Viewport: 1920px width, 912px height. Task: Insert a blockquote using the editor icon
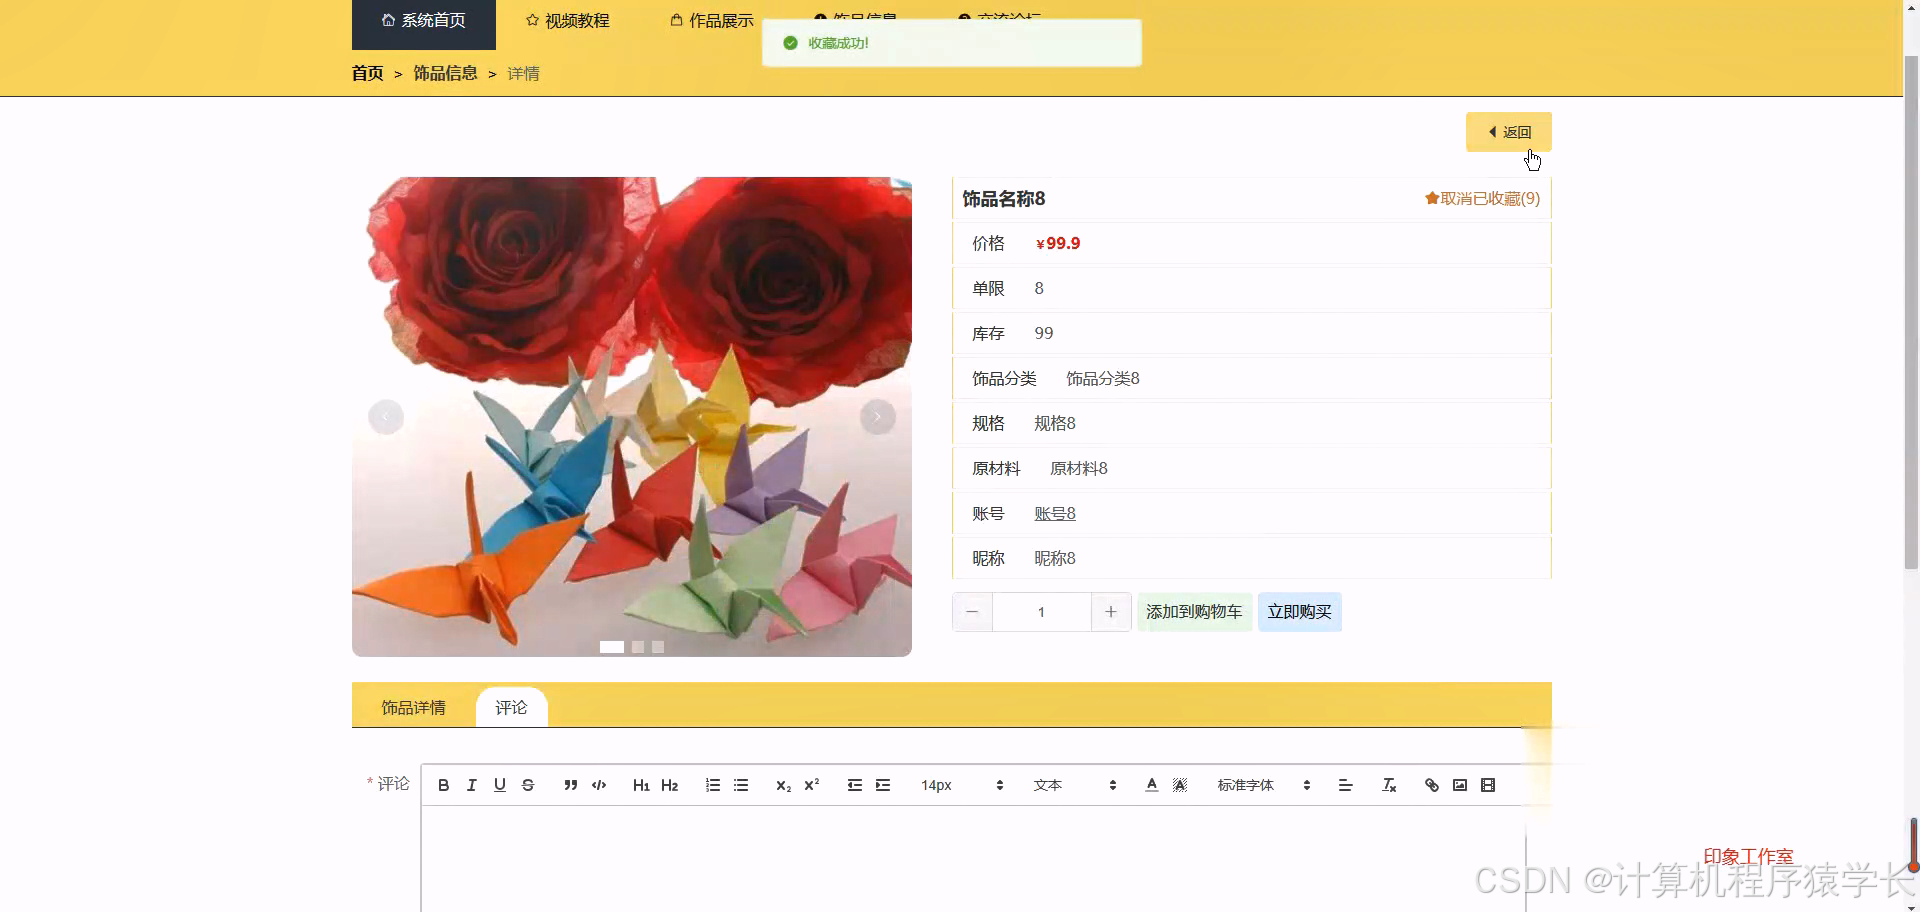click(570, 785)
